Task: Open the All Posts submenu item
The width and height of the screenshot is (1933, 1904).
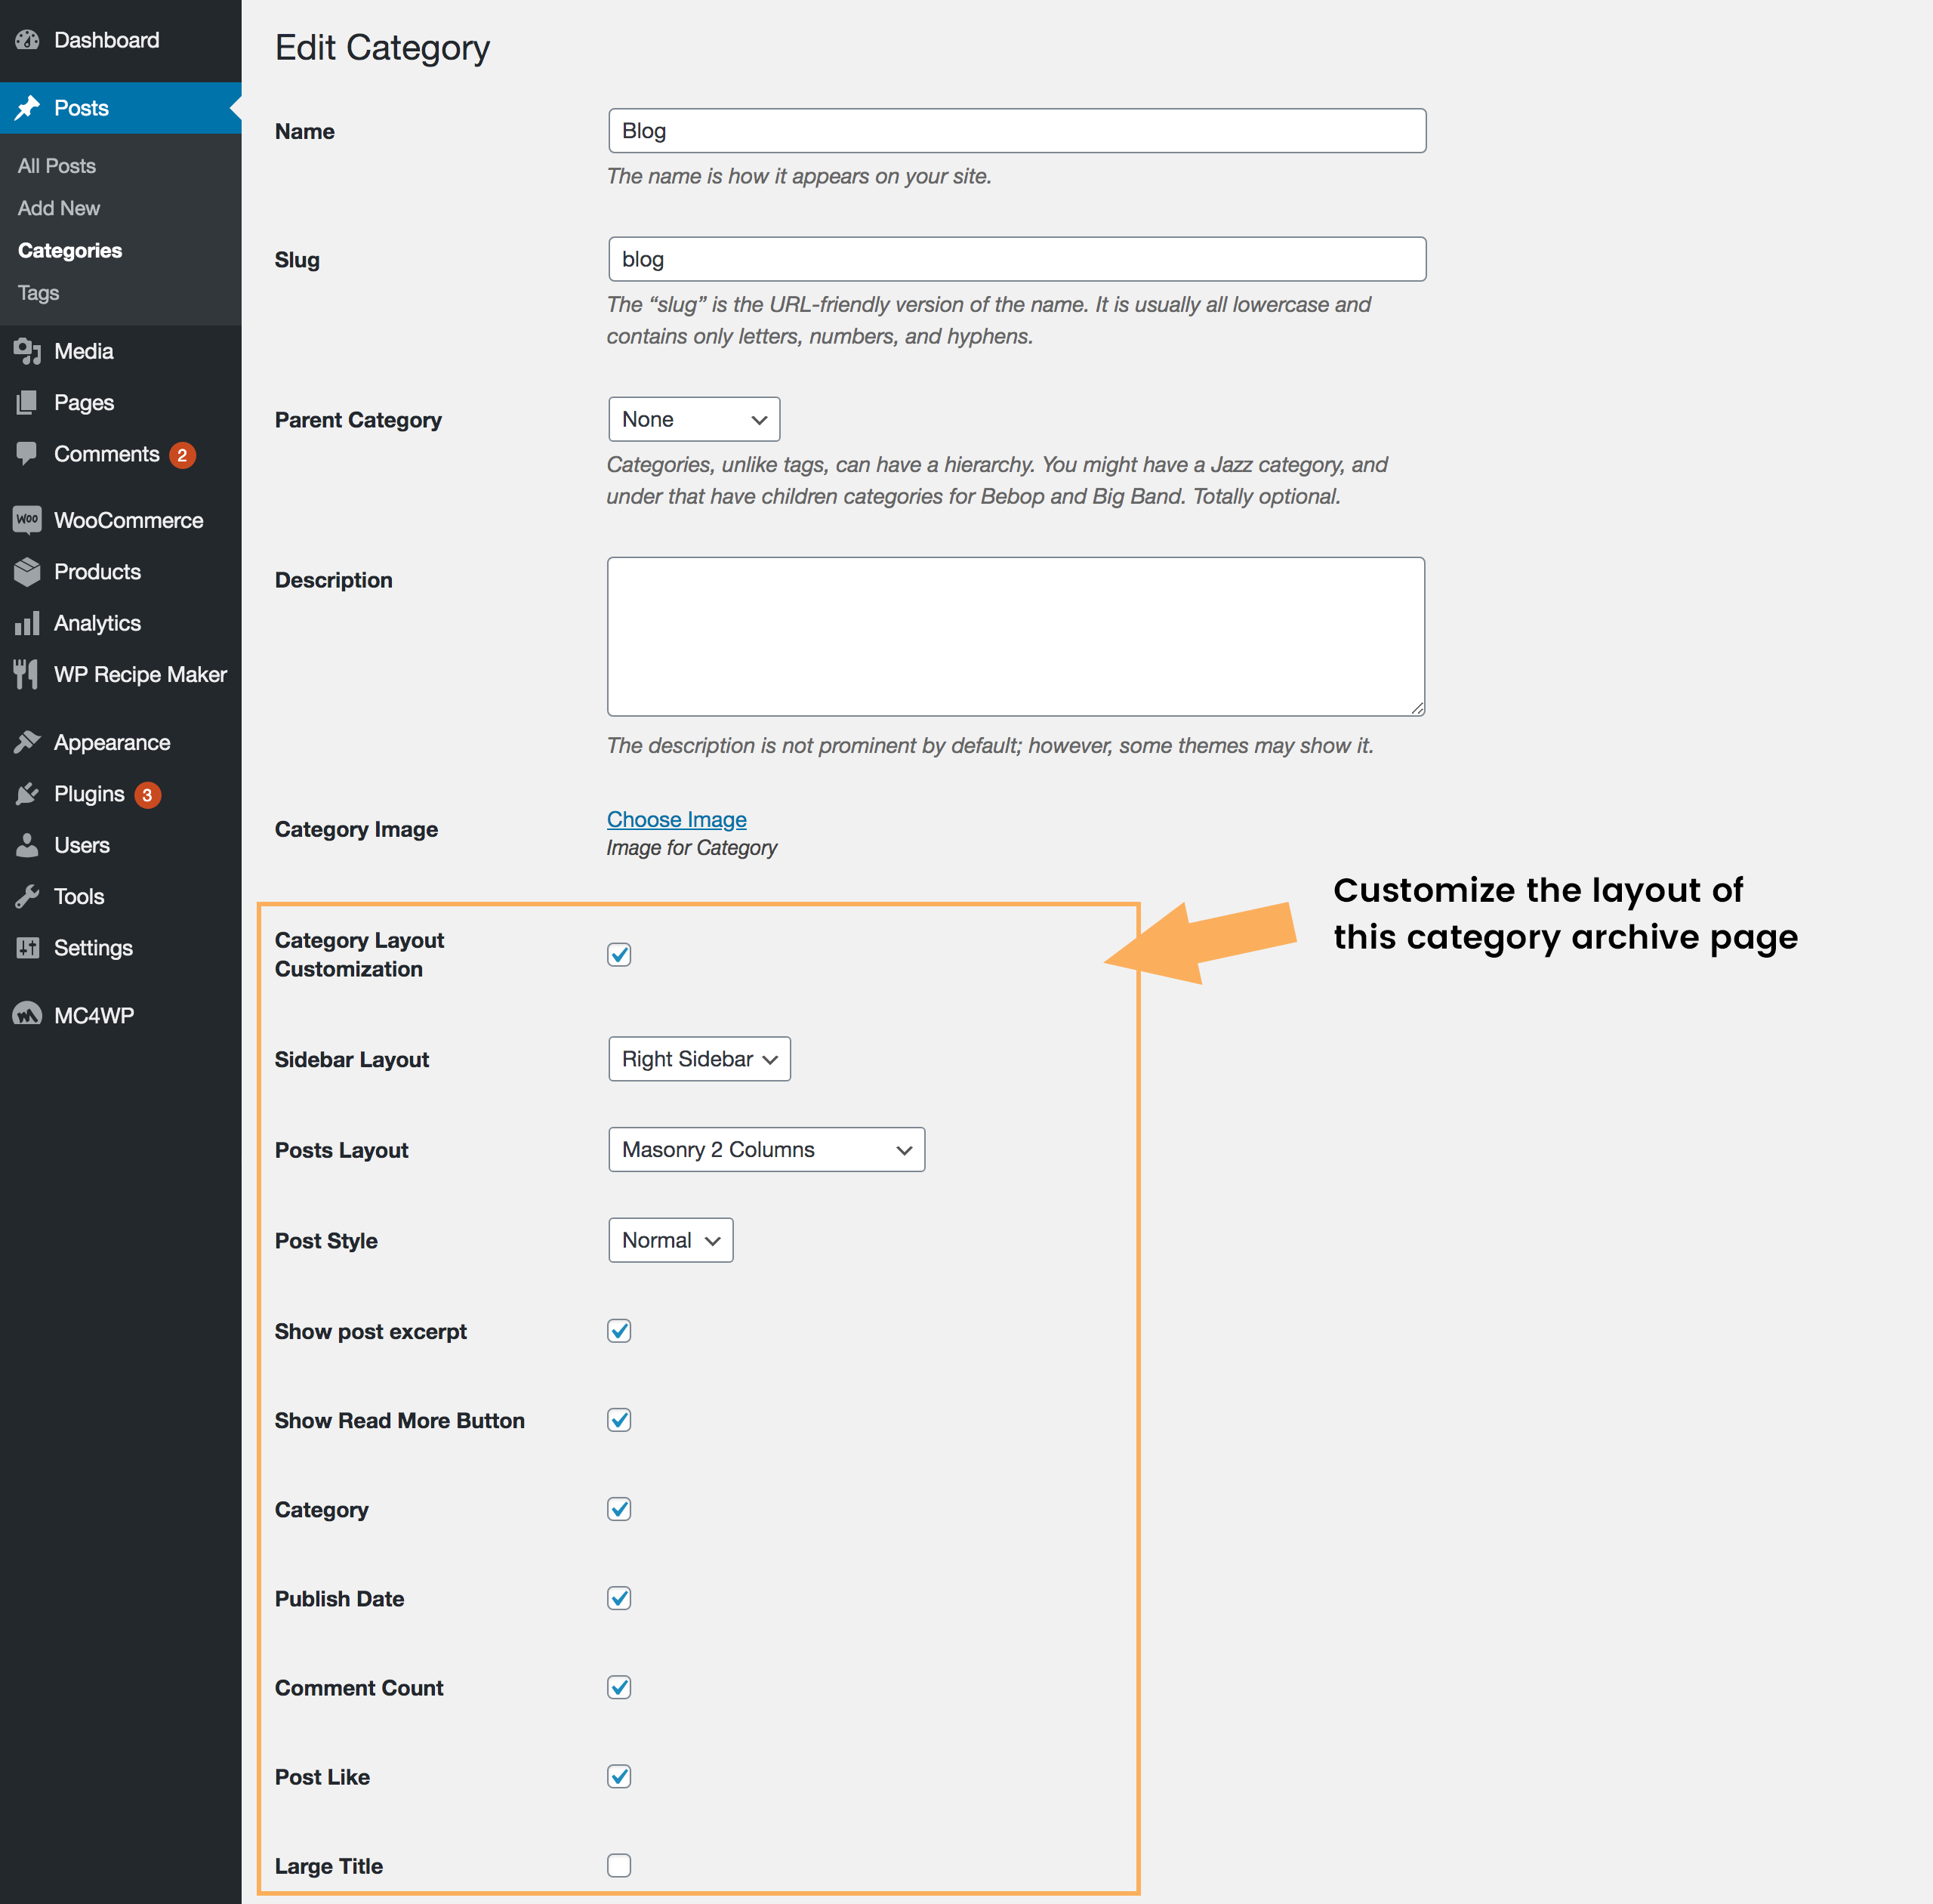Action: click(57, 166)
